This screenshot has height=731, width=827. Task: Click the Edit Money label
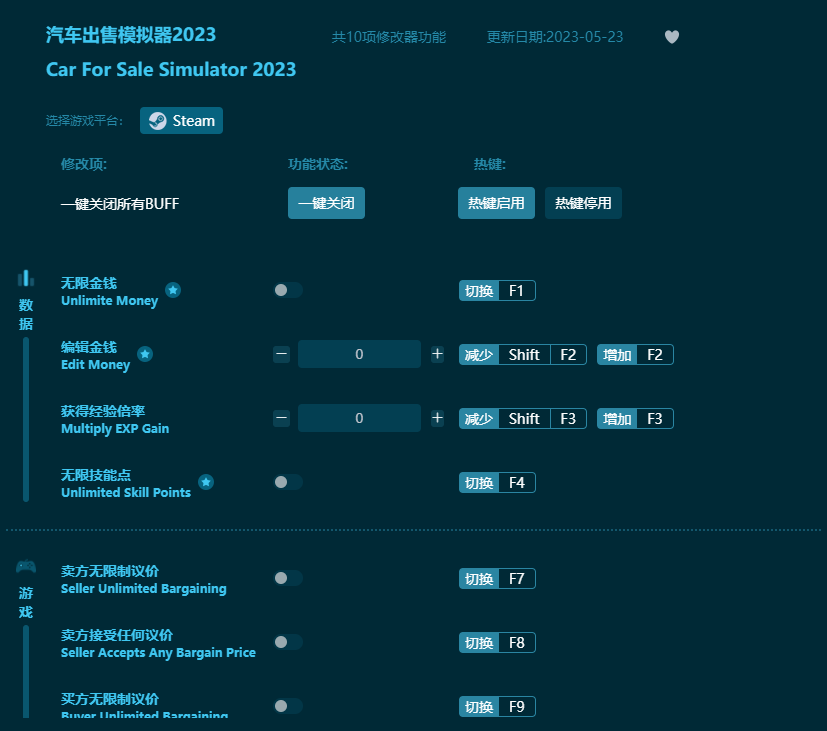95,365
